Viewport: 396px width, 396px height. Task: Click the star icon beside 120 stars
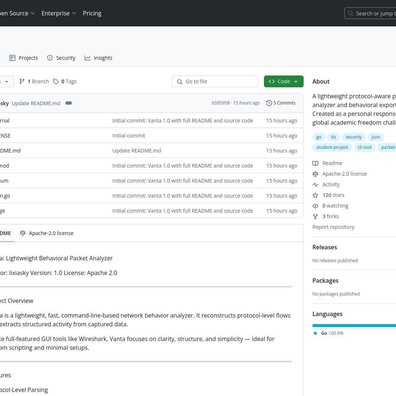click(x=315, y=195)
